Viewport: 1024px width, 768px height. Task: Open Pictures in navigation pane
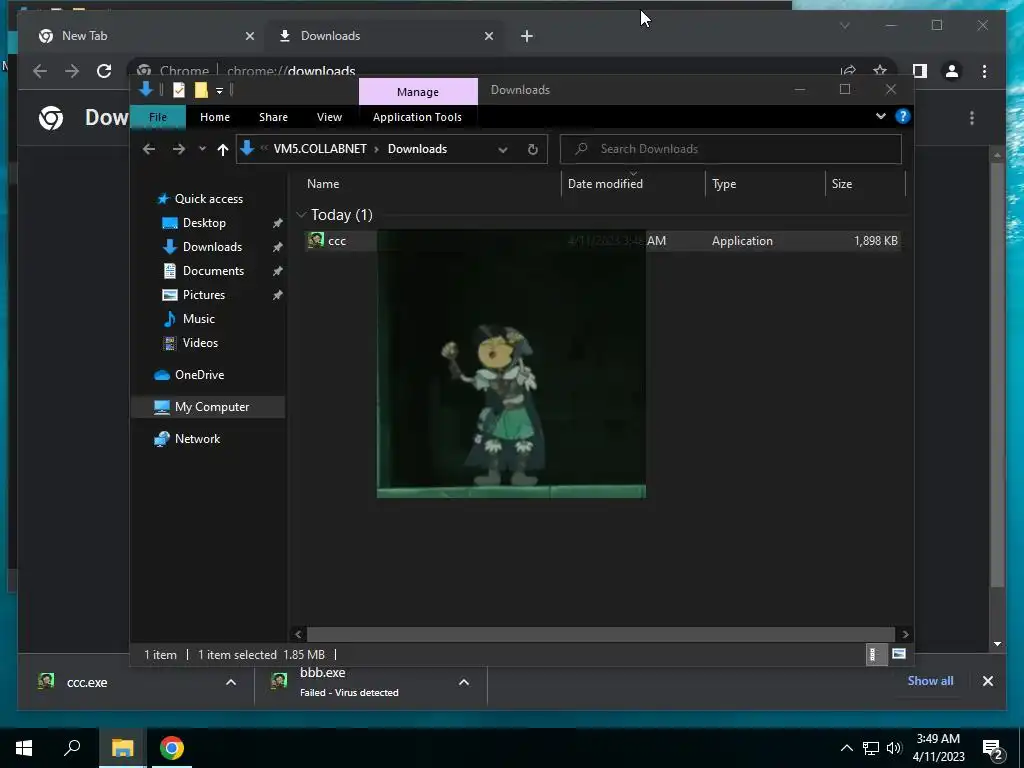click(204, 295)
